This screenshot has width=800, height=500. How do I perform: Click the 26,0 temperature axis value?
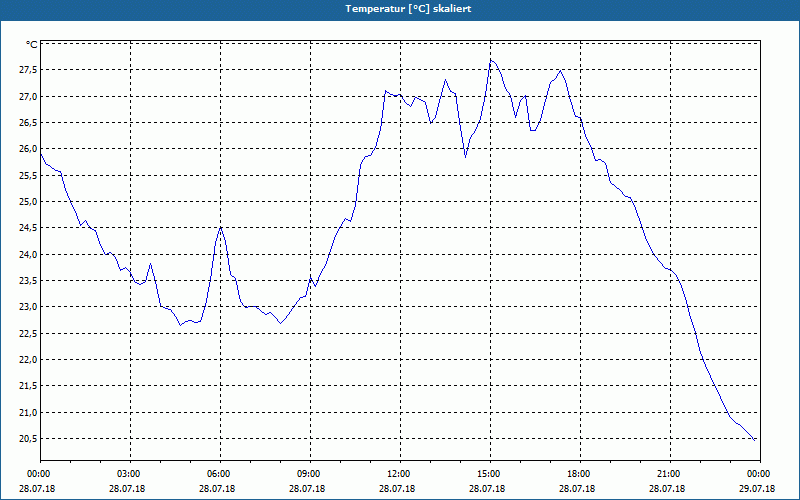pos(28,149)
